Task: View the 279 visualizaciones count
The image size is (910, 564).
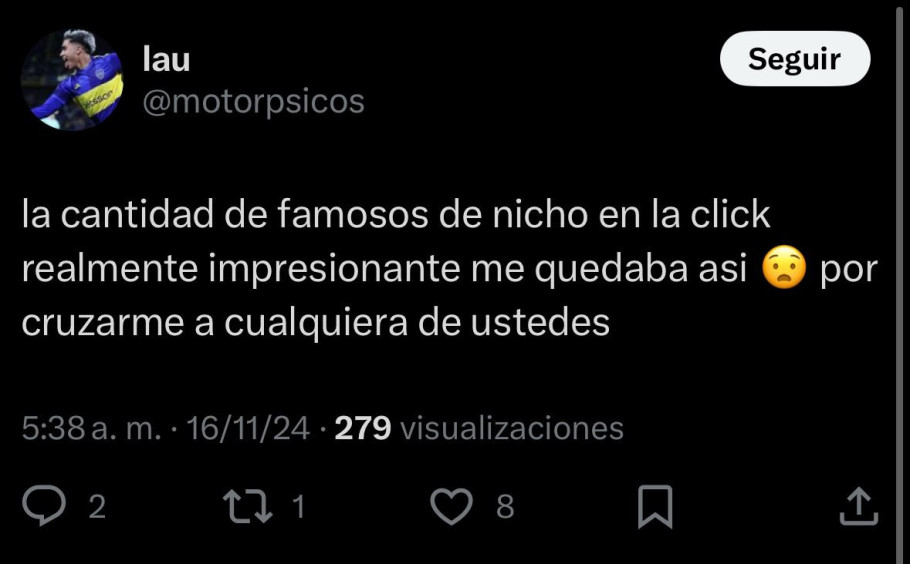Action: point(479,428)
